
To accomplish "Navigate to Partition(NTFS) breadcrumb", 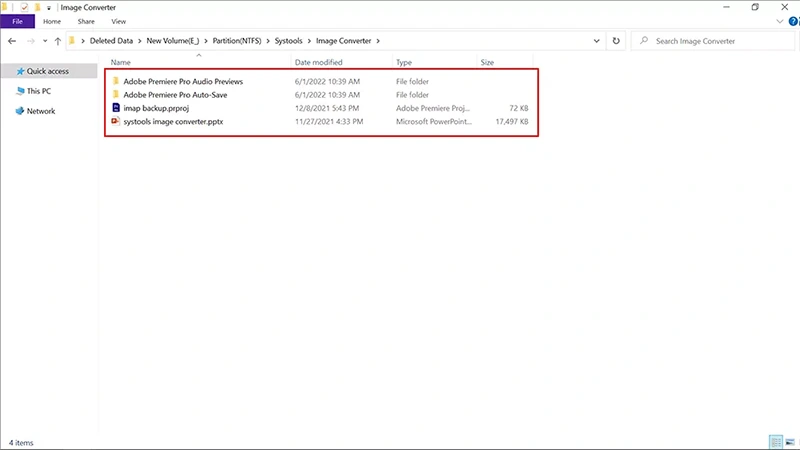I will [237, 41].
